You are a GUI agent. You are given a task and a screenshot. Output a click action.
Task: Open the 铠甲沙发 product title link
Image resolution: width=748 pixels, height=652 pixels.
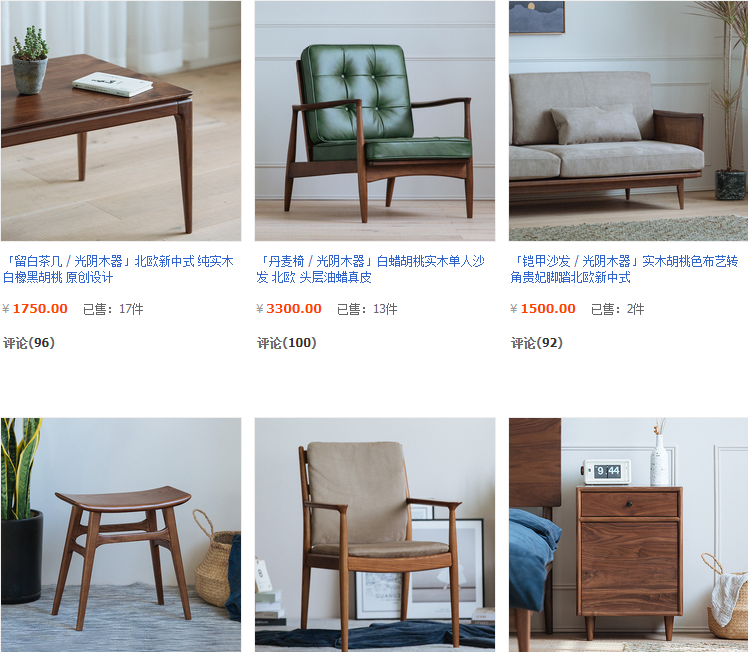(x=624, y=269)
